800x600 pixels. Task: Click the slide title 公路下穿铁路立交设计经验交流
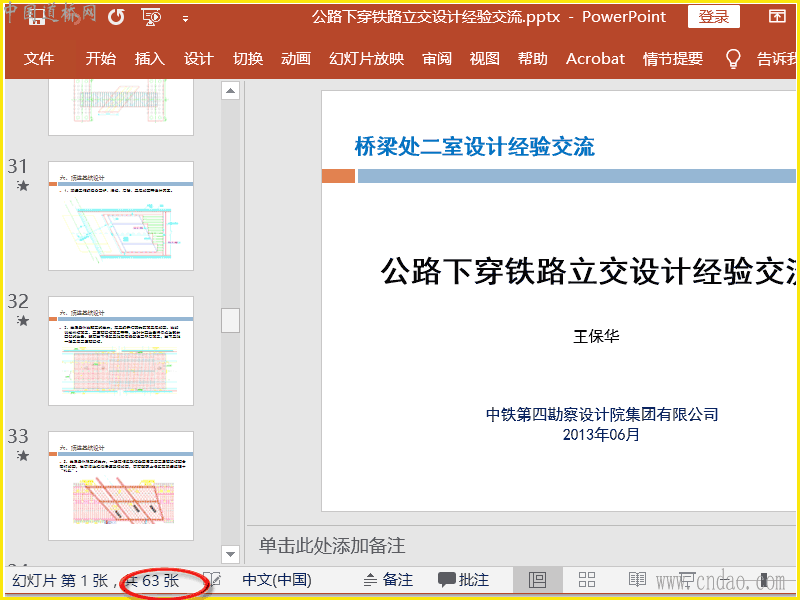(x=588, y=271)
